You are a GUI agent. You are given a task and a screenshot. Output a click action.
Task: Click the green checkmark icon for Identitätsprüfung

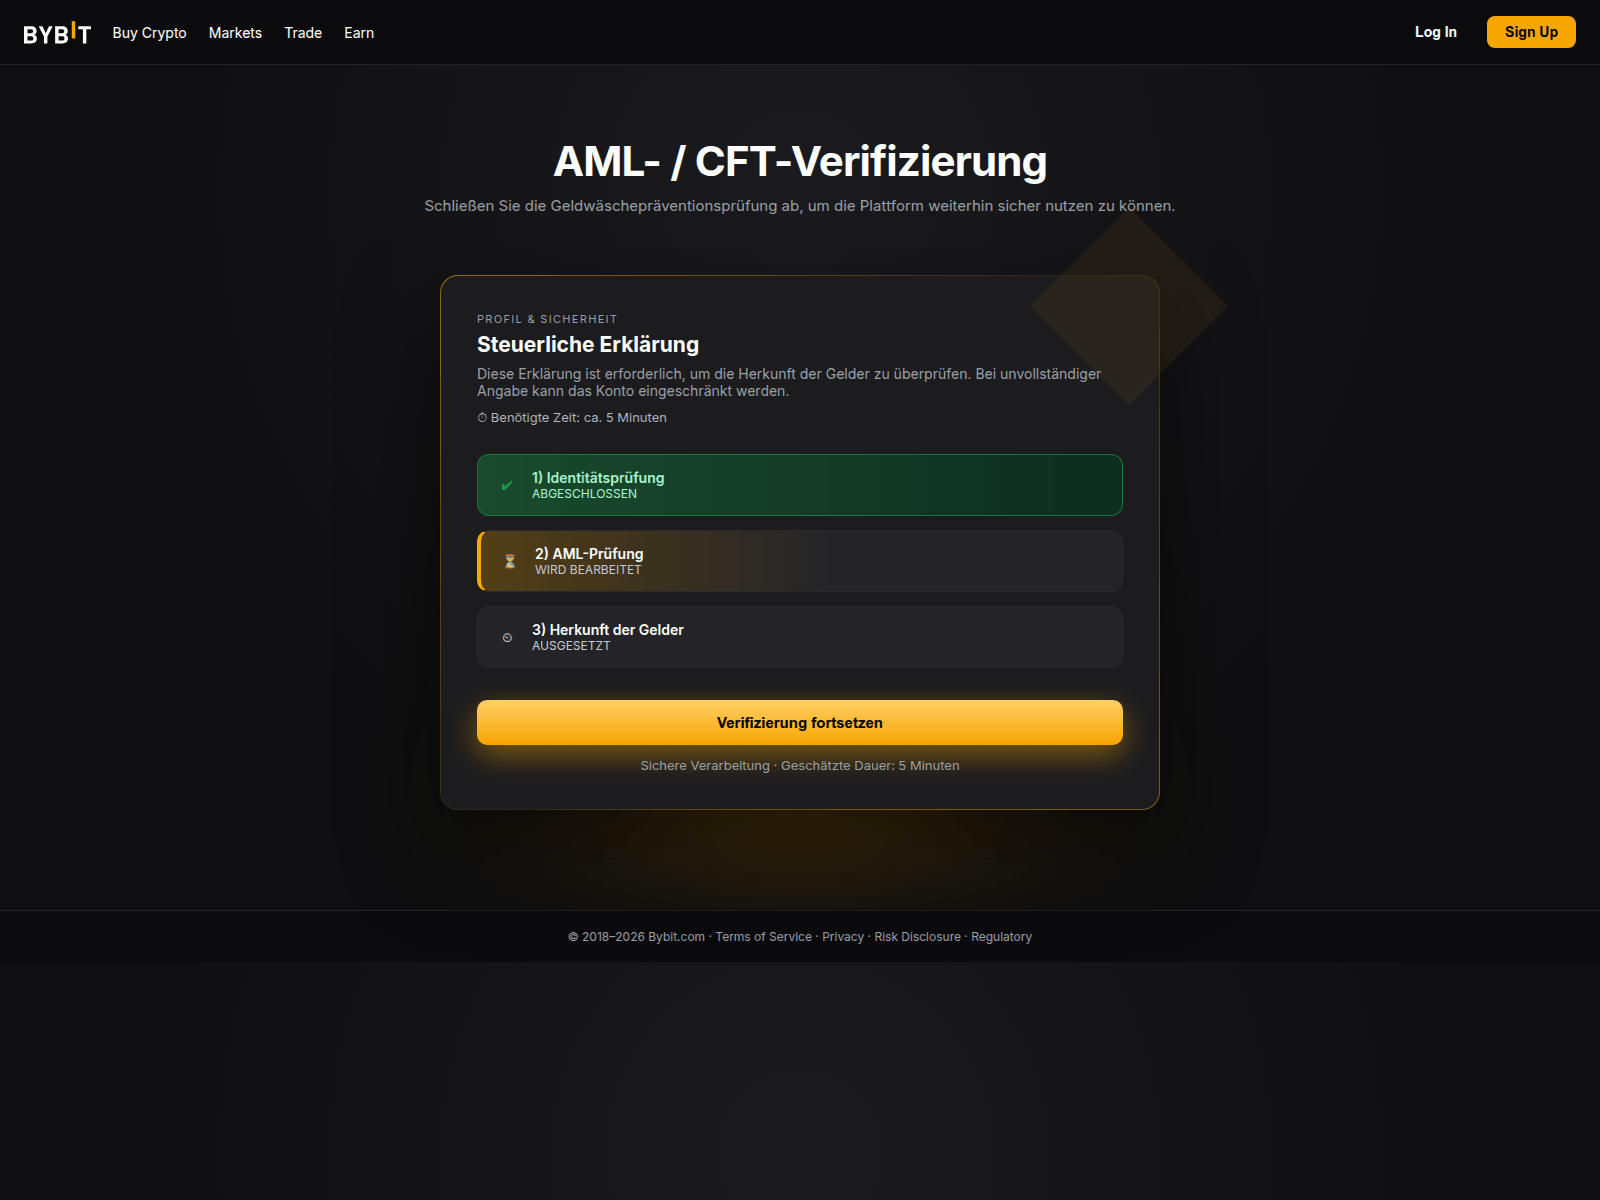click(x=507, y=486)
